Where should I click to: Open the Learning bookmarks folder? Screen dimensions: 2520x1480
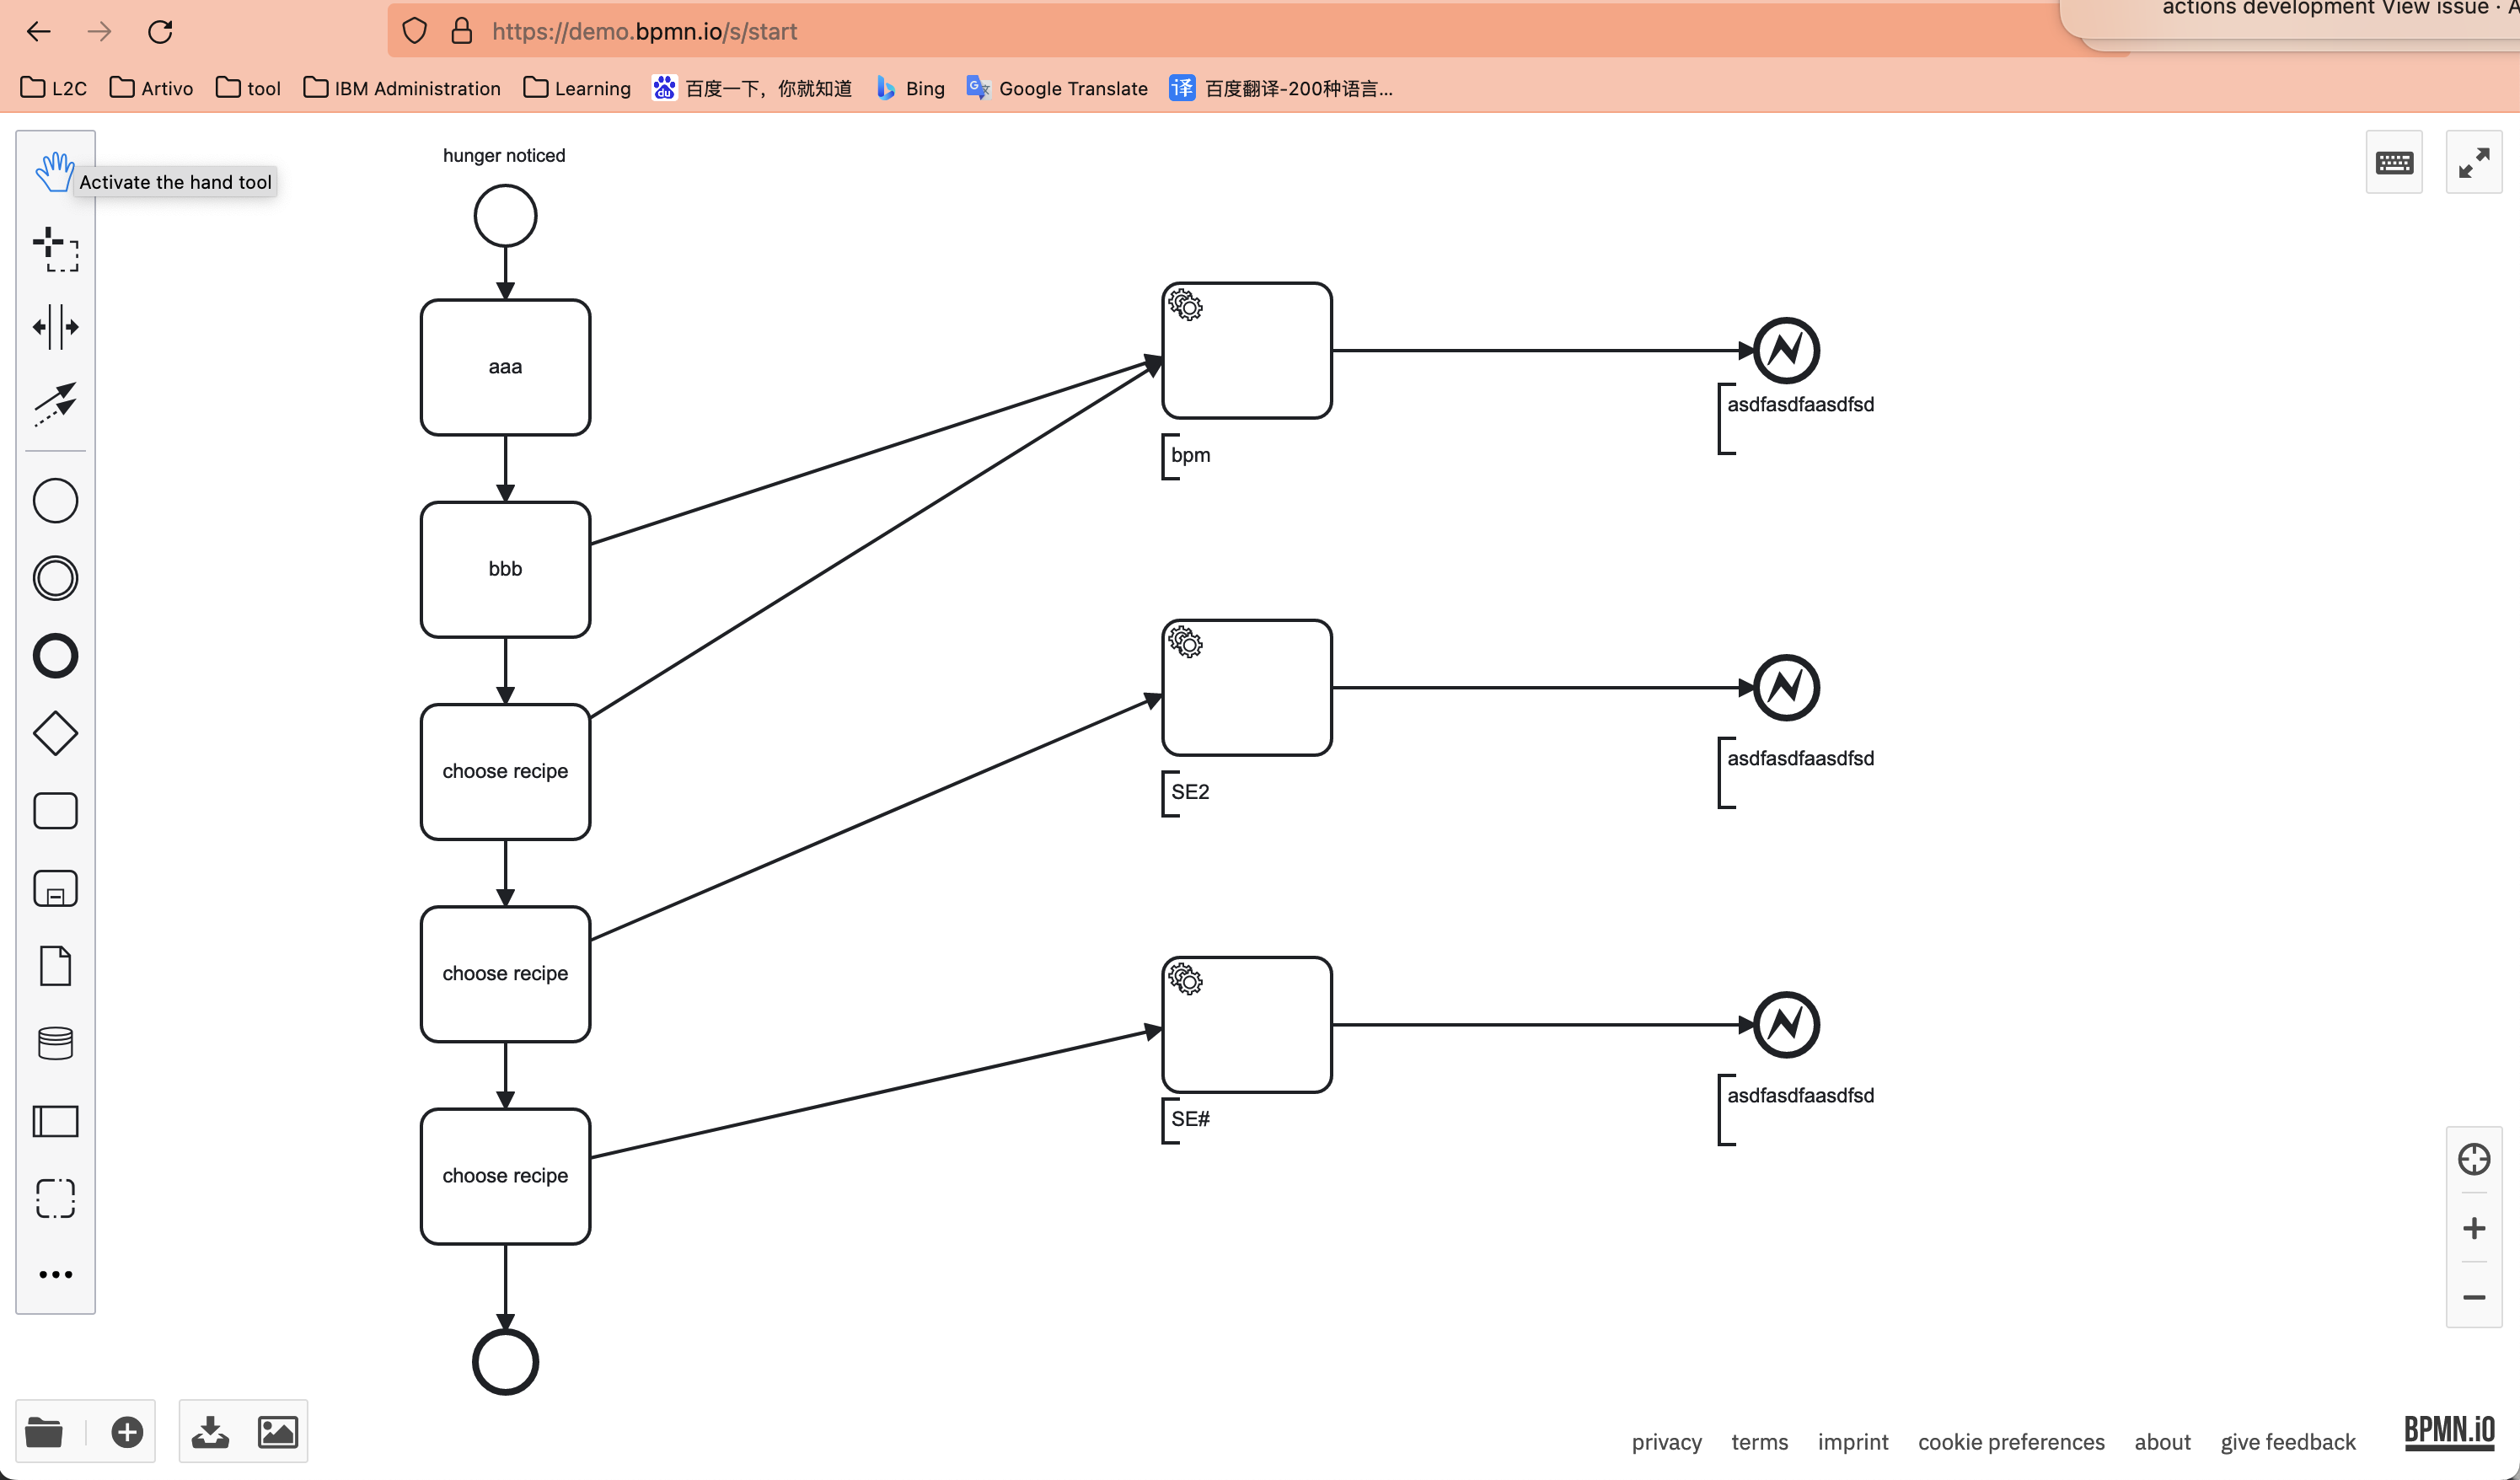(577, 88)
